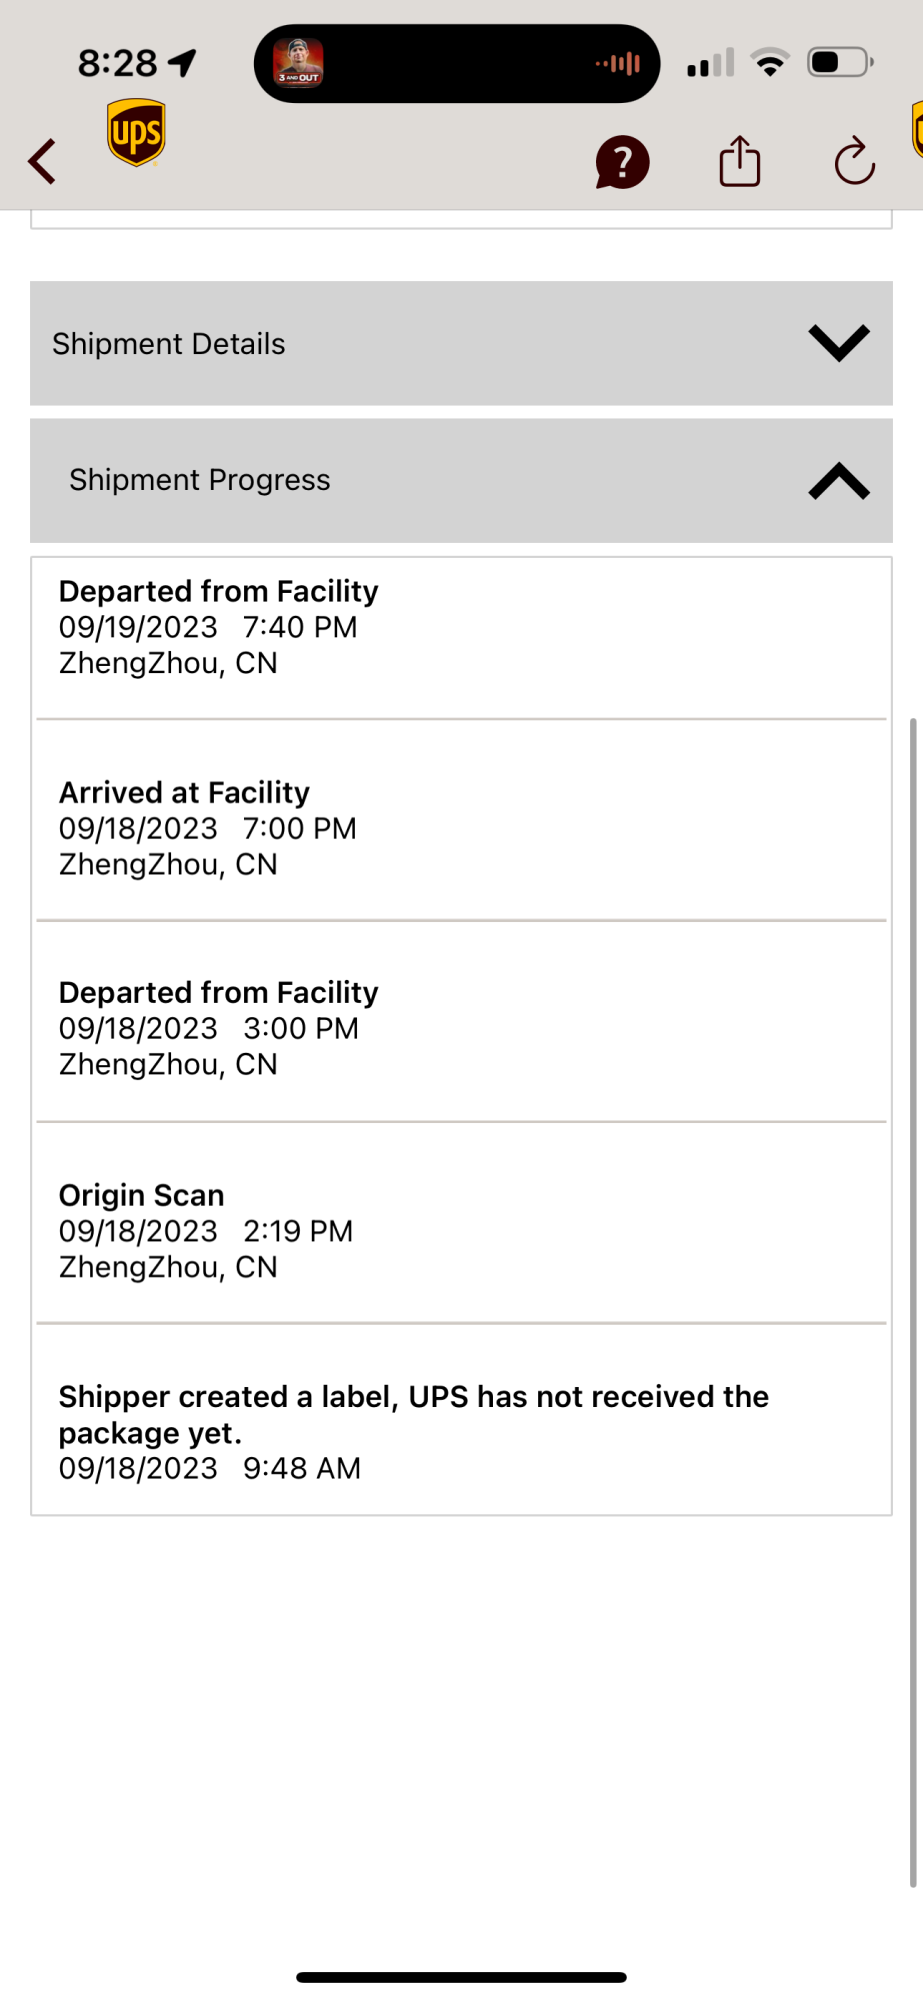Tap the home indicator bar
This screenshot has height=2000, width=923.
click(461, 1977)
